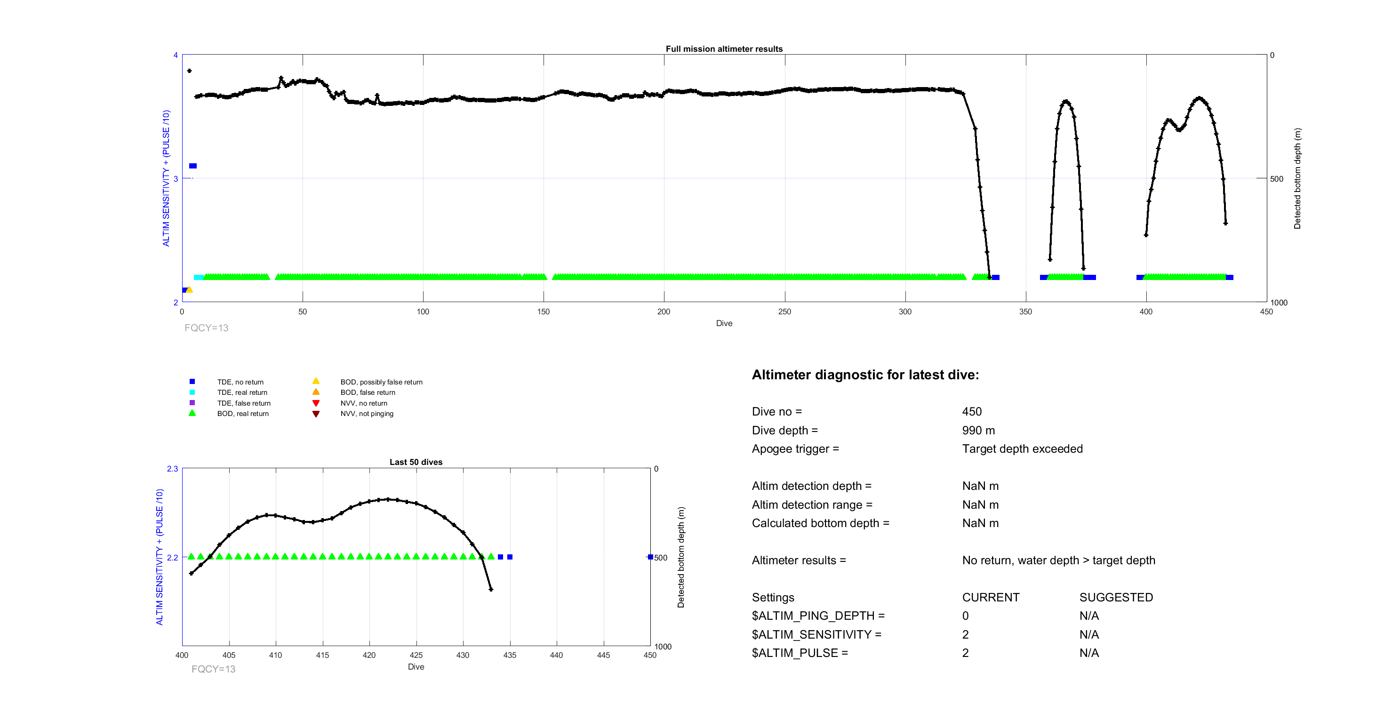Click the orange triangle legend icon for BOD, false return
1400x726 pixels.
click(x=316, y=392)
